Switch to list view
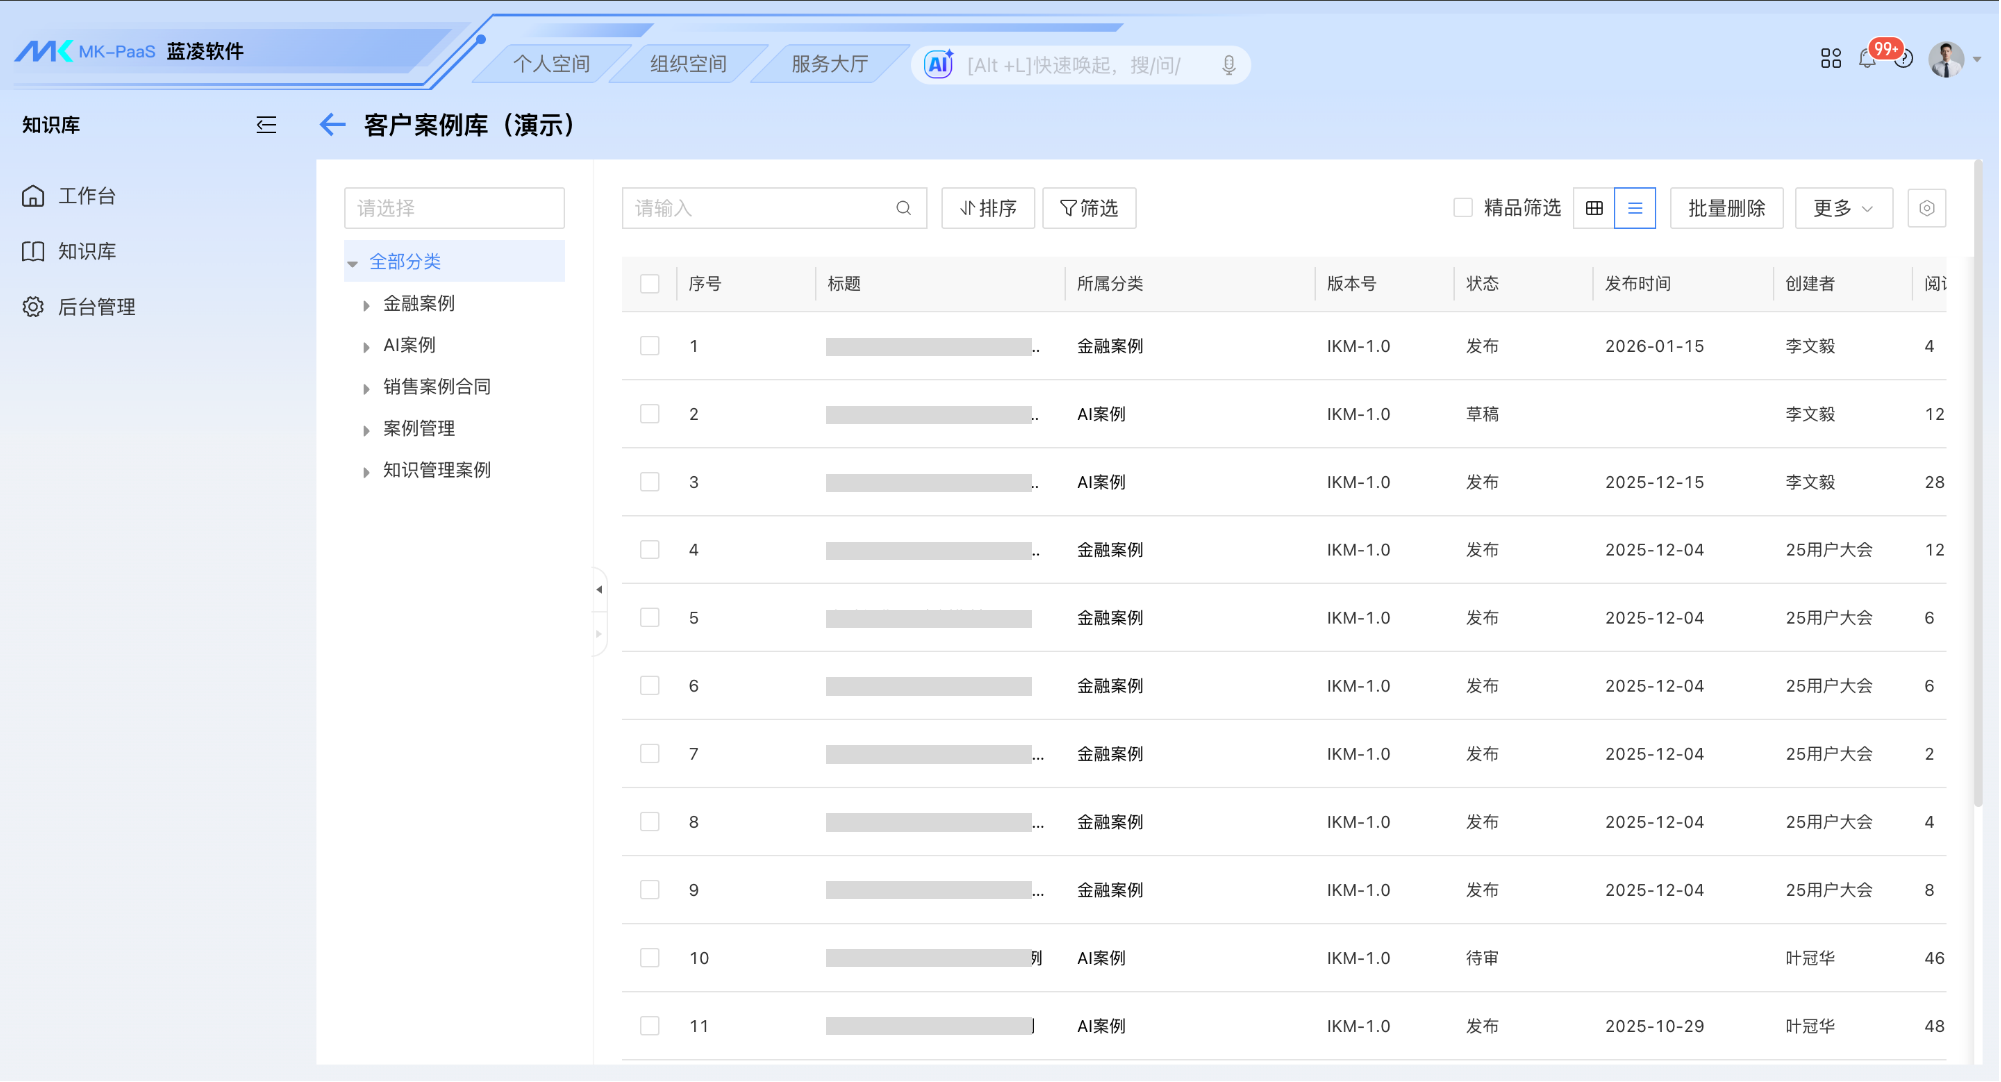 (1635, 208)
